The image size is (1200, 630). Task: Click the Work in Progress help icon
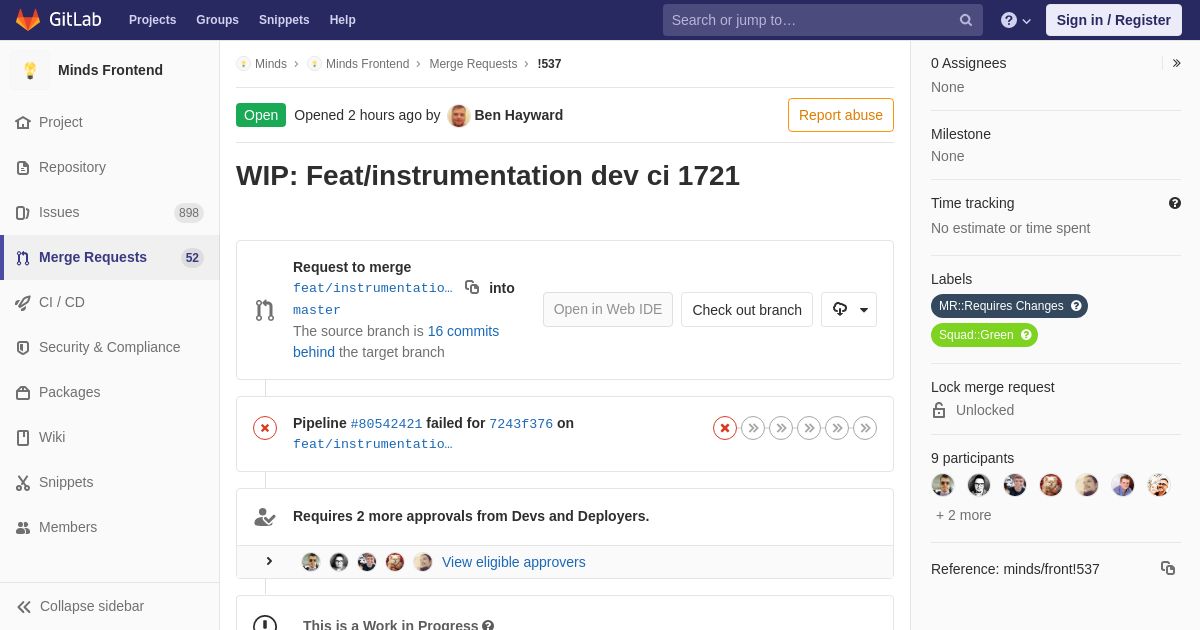(x=488, y=625)
